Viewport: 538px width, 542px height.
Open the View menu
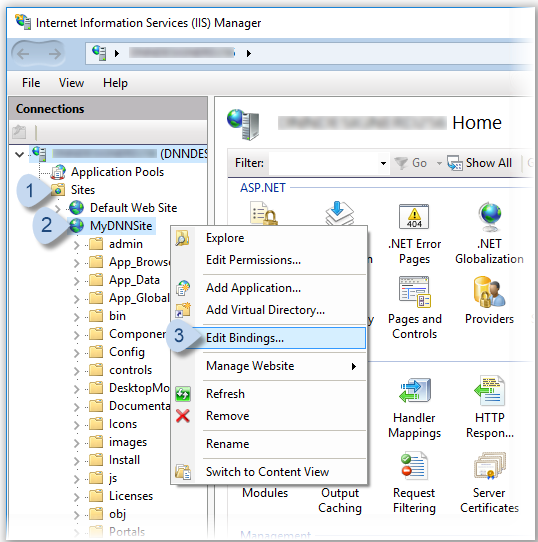[x=71, y=83]
